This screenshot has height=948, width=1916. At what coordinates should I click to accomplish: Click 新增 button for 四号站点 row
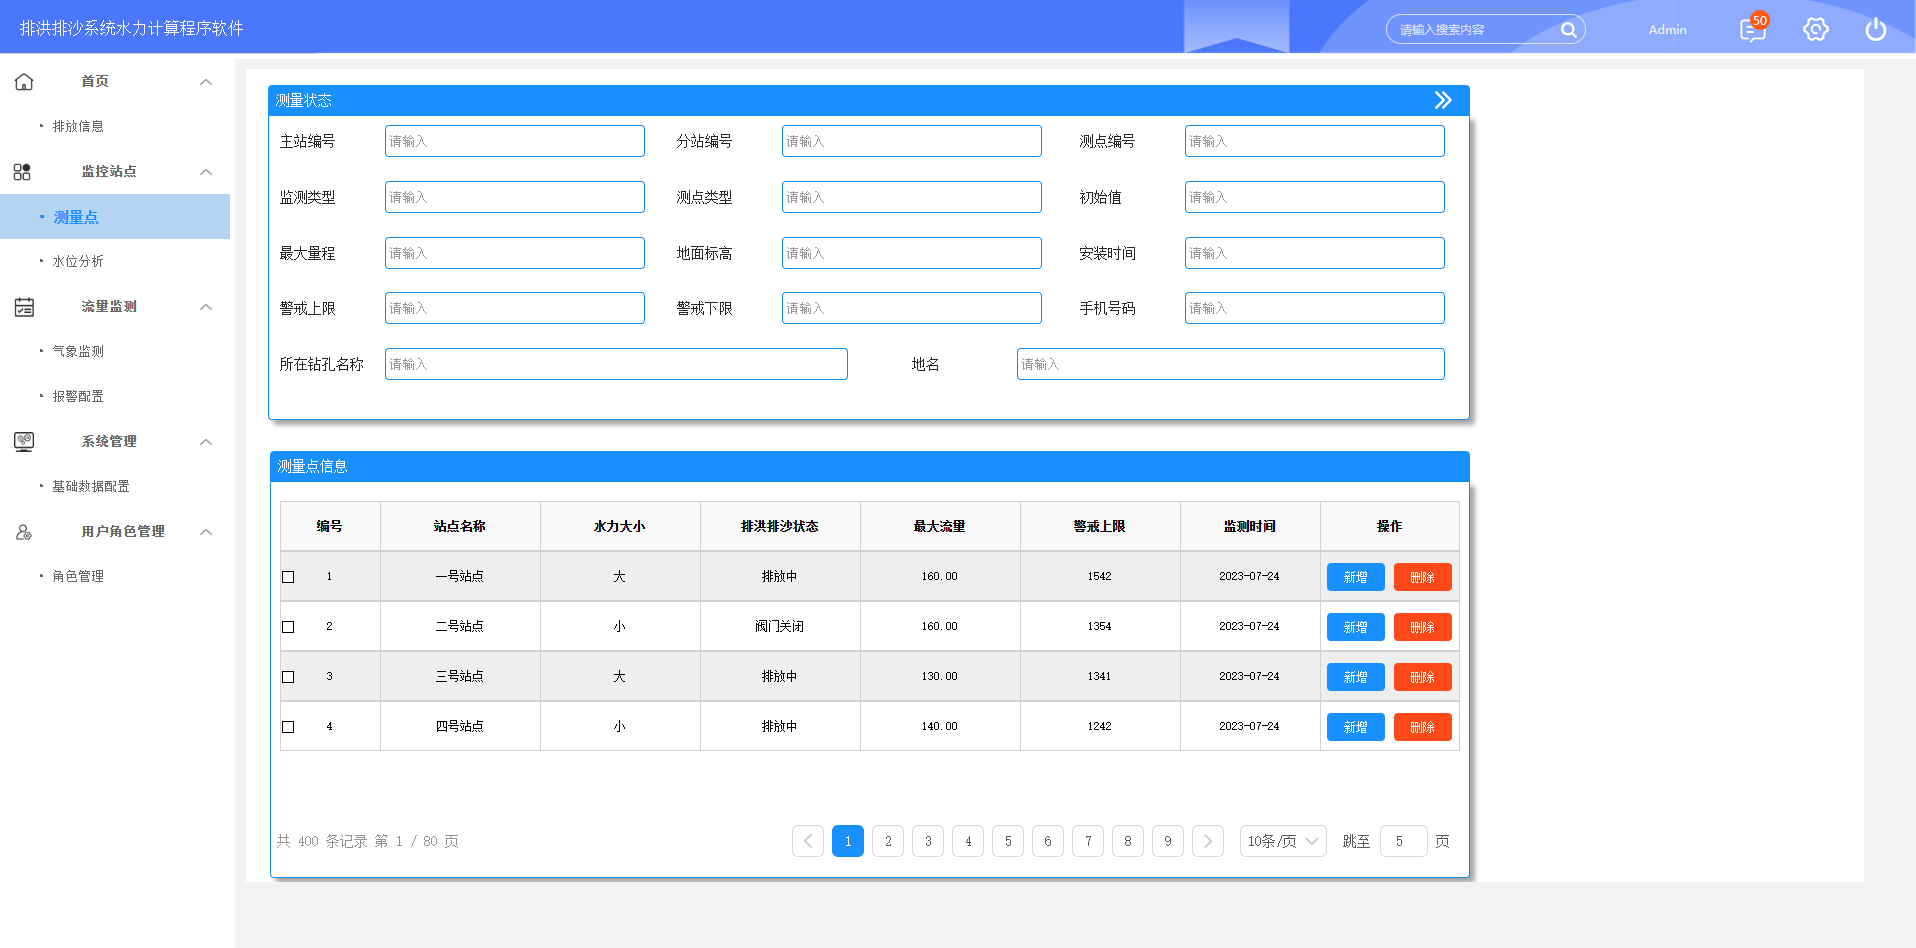coord(1356,727)
